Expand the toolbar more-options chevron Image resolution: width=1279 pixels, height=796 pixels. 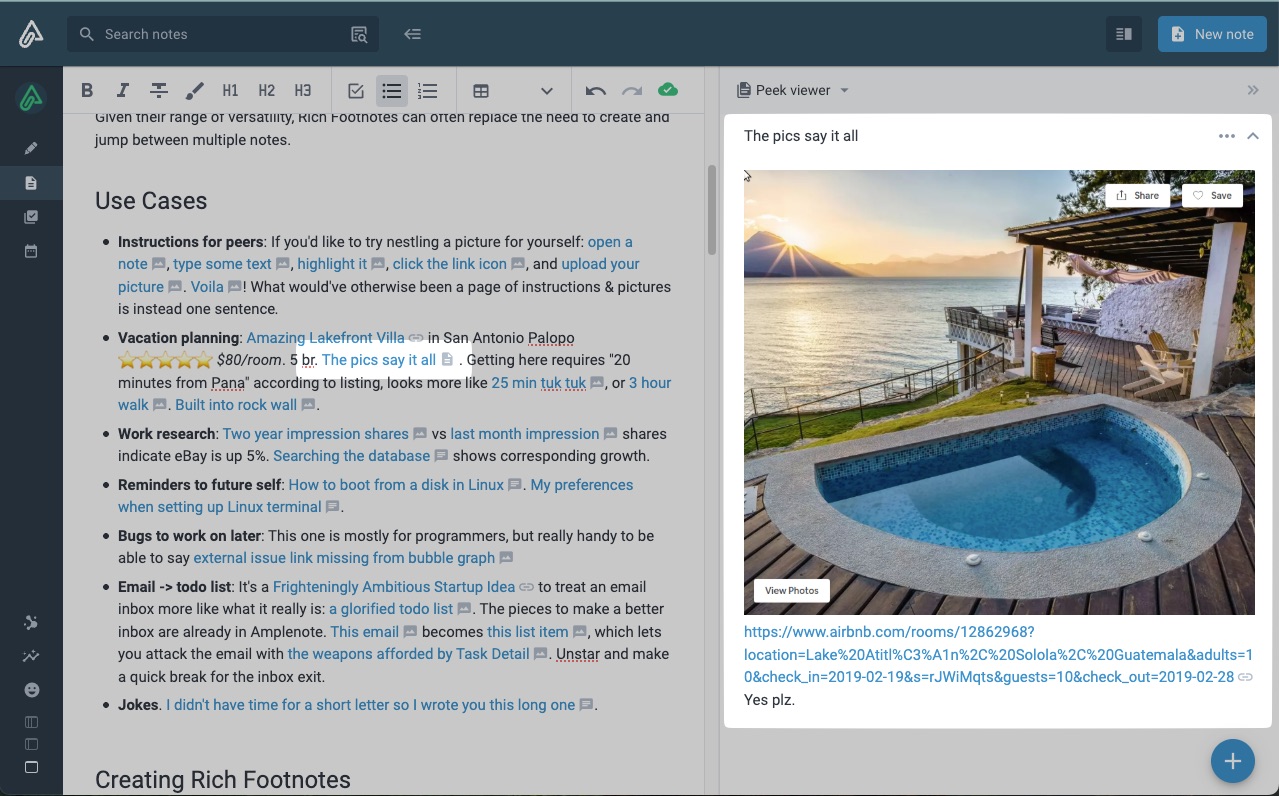click(x=546, y=91)
